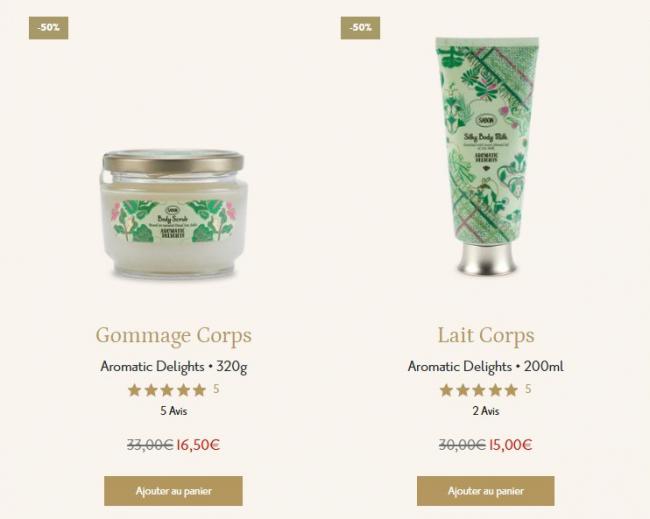Click the 16,50€ sale price
Image resolution: width=650 pixels, height=519 pixels.
pyautogui.click(x=198, y=445)
